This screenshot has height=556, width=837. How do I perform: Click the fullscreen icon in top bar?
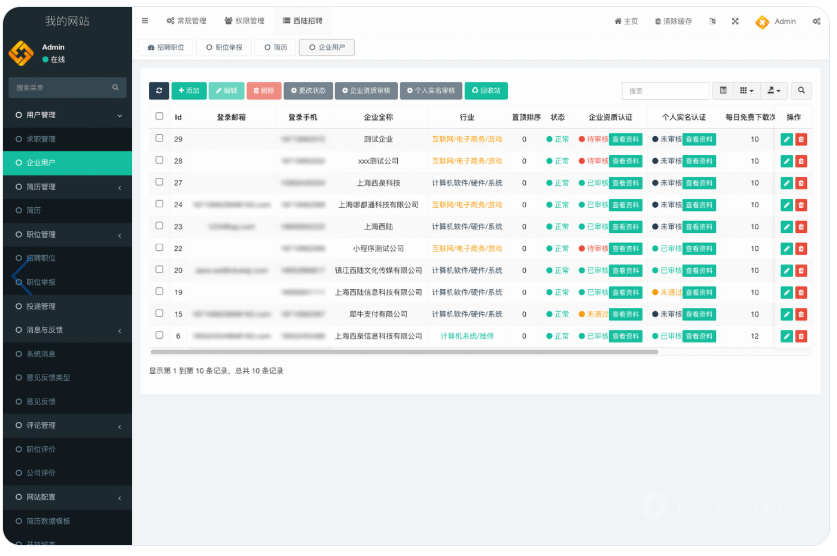(735, 21)
